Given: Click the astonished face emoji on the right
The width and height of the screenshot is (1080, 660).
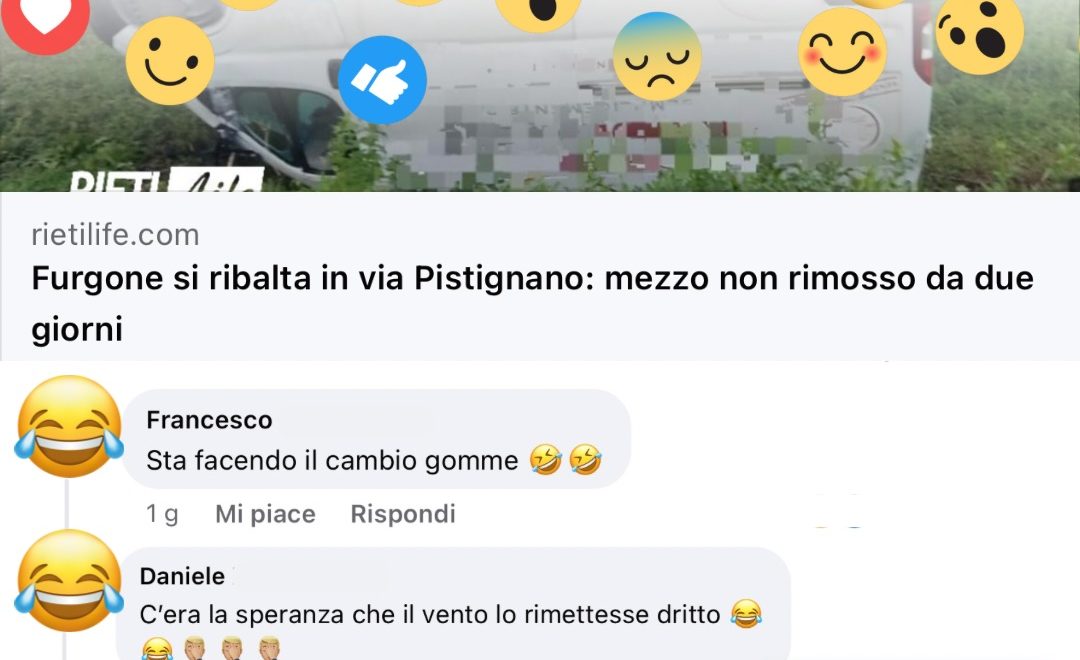Looking at the screenshot, I should click(x=979, y=32).
